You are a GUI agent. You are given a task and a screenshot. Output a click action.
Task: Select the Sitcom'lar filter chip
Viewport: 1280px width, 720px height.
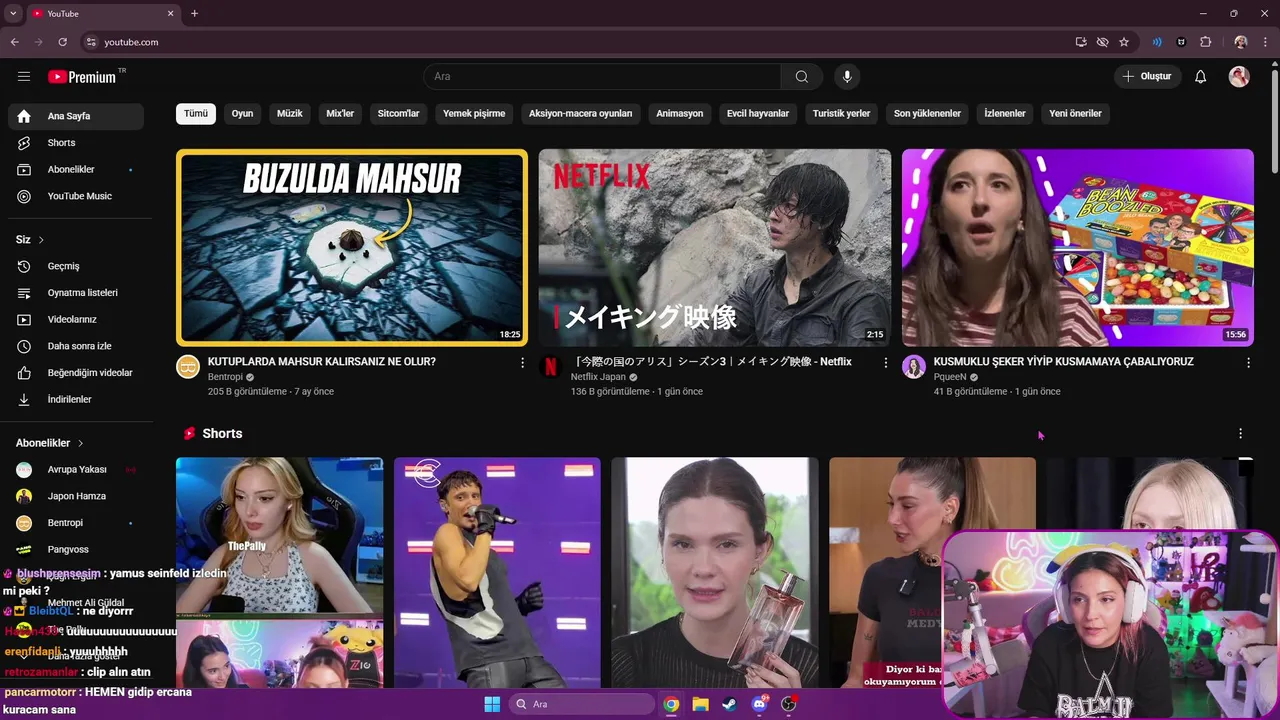398,113
